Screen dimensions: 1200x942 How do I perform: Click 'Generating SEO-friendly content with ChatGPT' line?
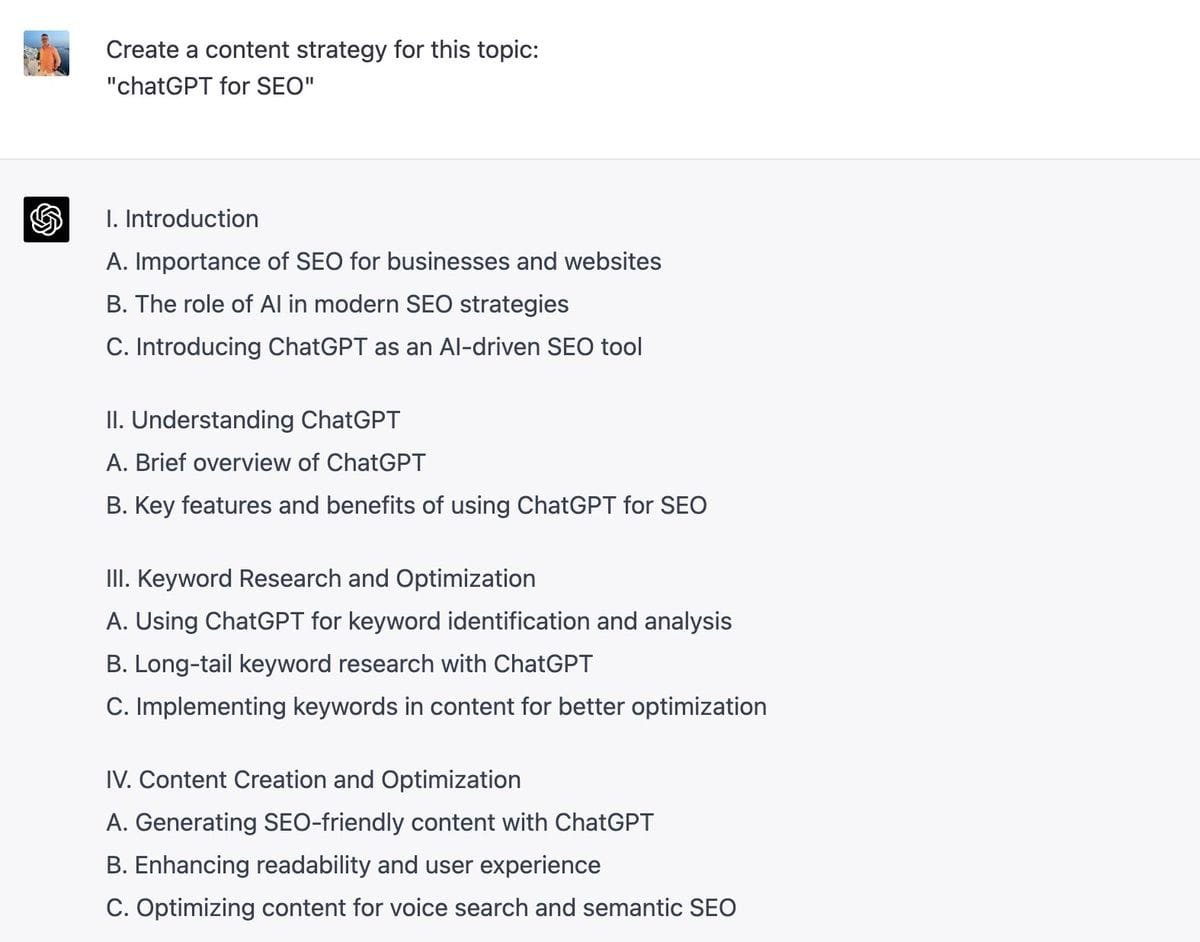(380, 823)
